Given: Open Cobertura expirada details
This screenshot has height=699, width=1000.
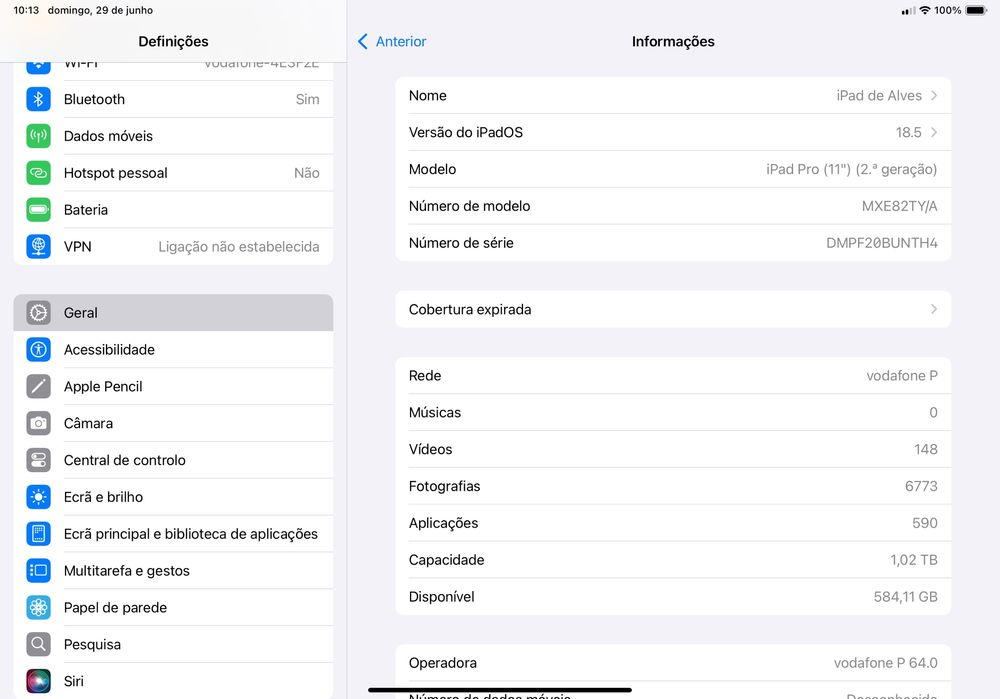Looking at the screenshot, I should 673,309.
